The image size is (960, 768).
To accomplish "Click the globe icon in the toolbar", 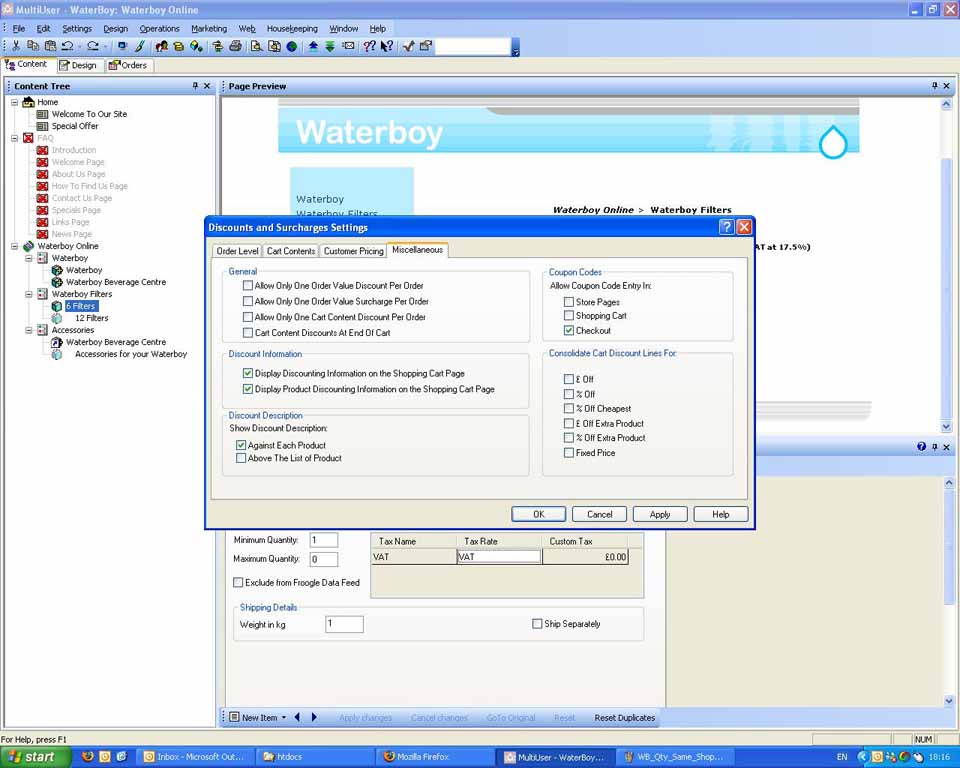I will pos(292,46).
